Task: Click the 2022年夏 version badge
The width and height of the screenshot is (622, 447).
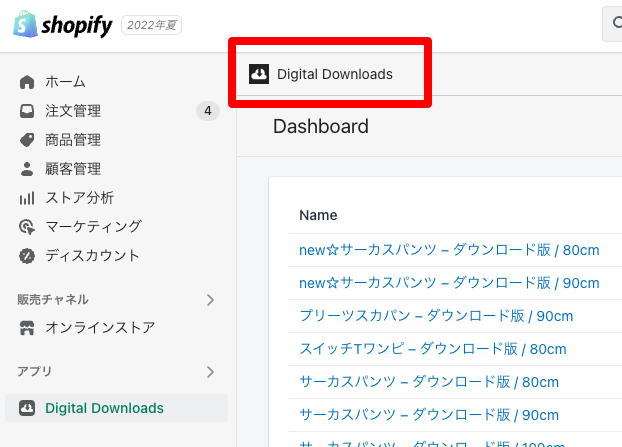Action: [152, 25]
